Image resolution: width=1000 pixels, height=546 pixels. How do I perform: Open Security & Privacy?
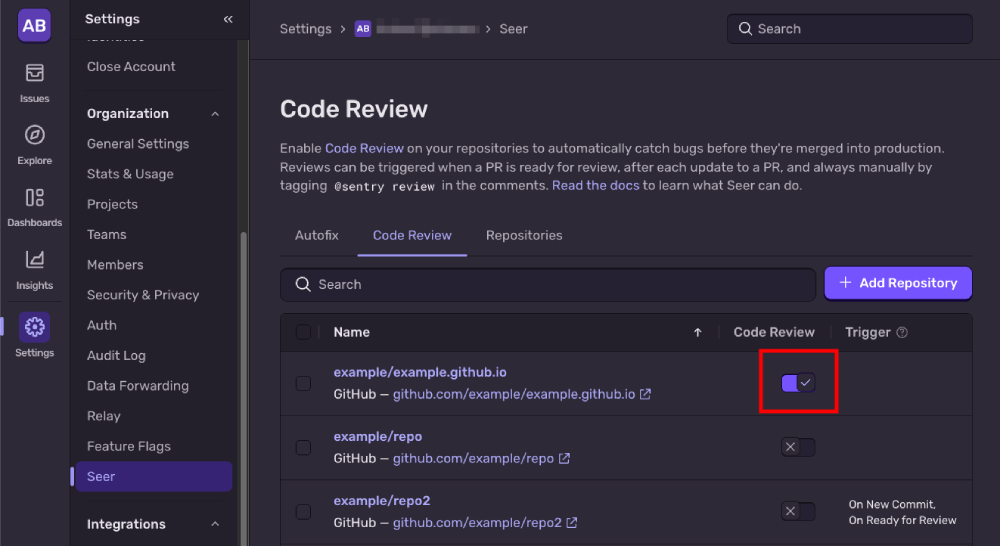pos(143,295)
